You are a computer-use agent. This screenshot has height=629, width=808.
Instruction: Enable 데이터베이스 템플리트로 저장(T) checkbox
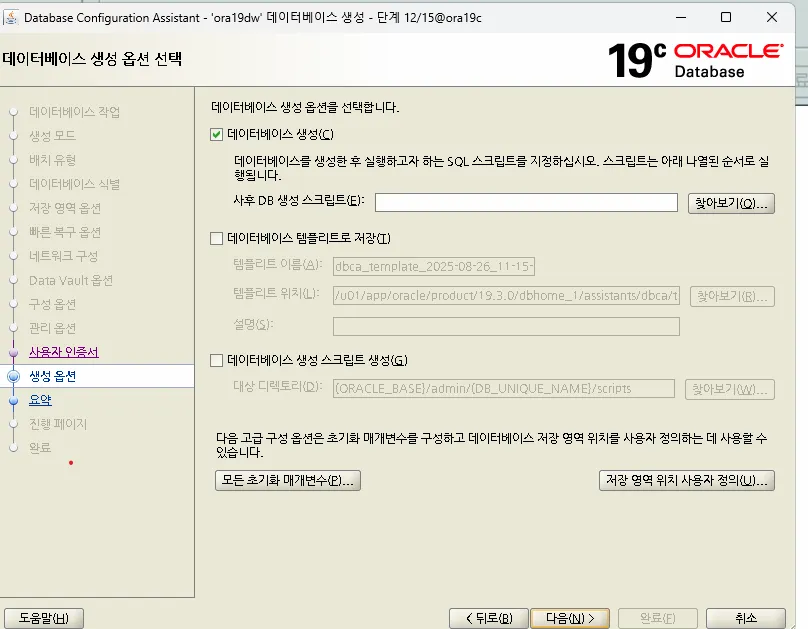pyautogui.click(x=216, y=238)
